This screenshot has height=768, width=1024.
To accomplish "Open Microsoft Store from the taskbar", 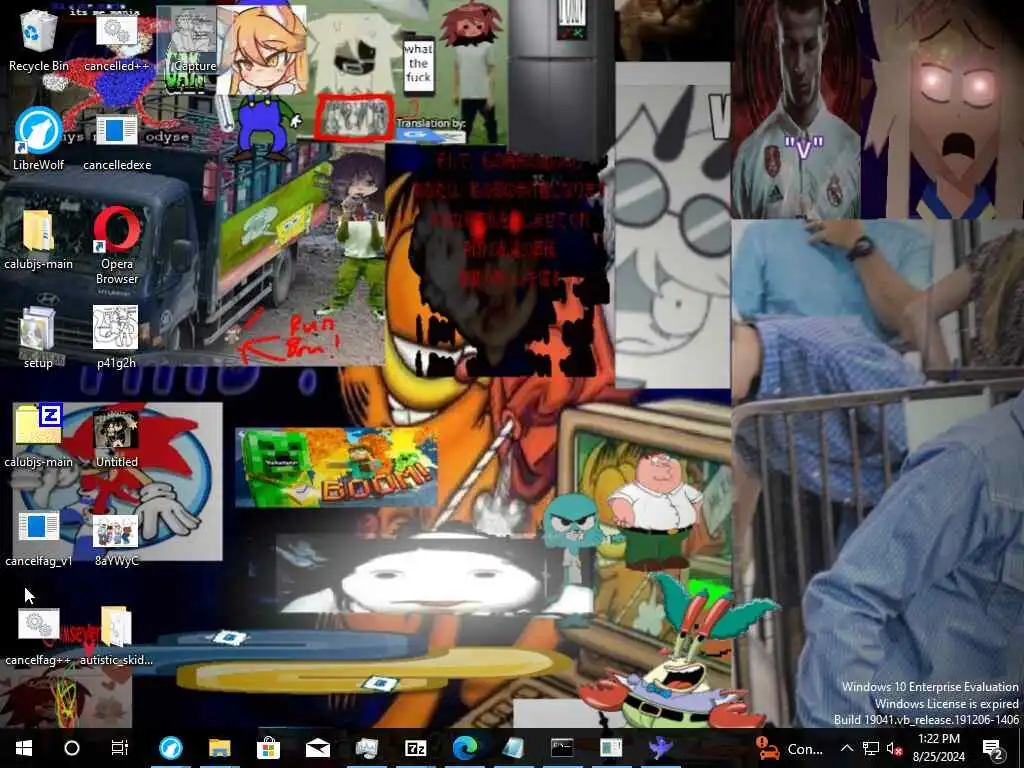I will pyautogui.click(x=268, y=748).
